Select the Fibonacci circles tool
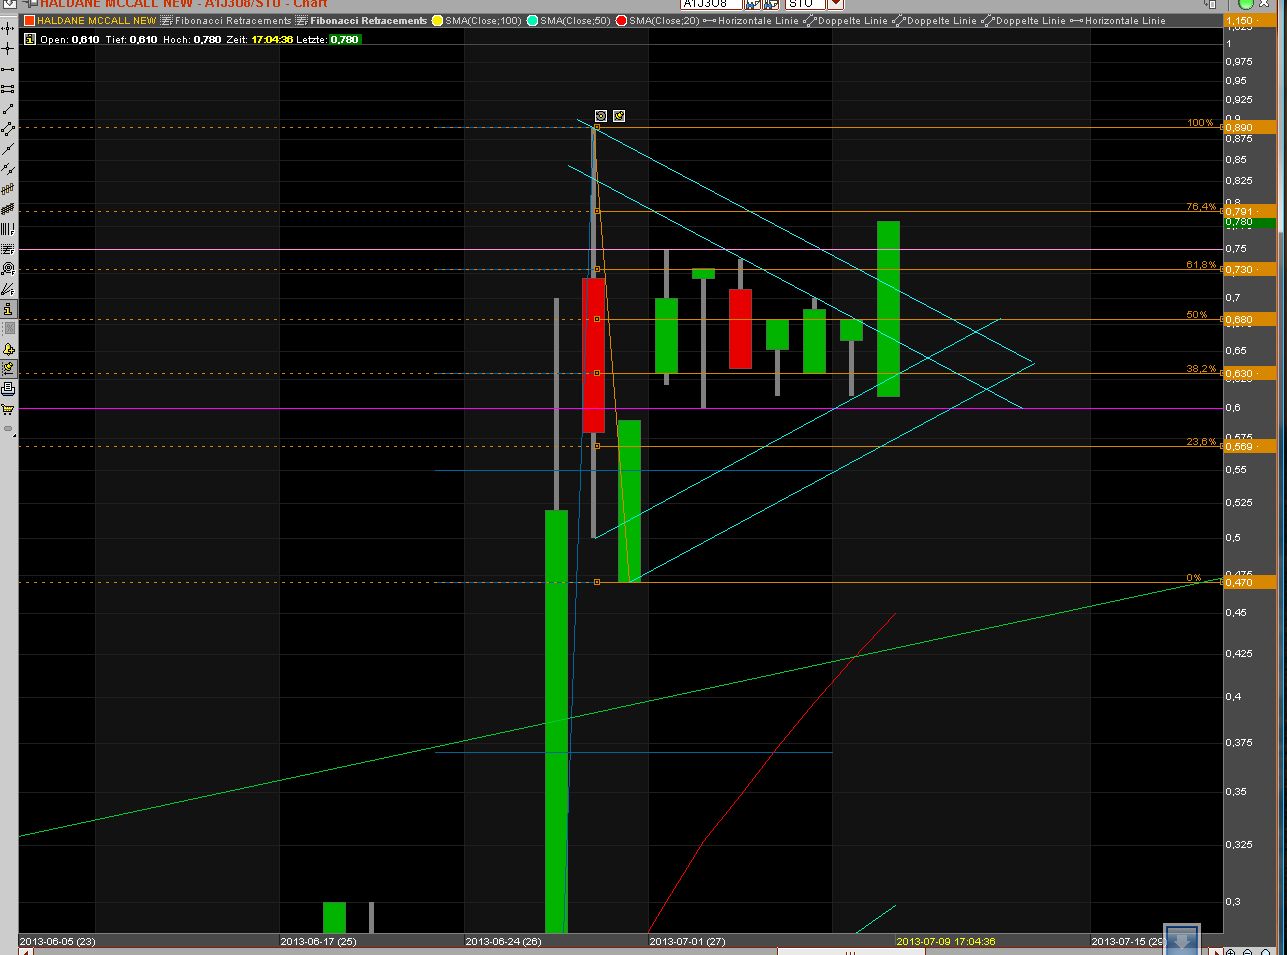Image resolution: width=1287 pixels, height=955 pixels. click(8, 269)
